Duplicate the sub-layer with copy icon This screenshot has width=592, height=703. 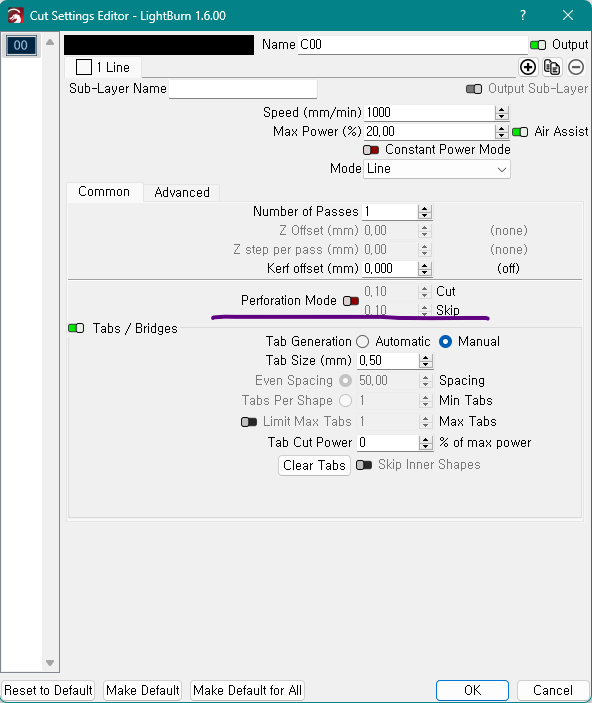552,67
